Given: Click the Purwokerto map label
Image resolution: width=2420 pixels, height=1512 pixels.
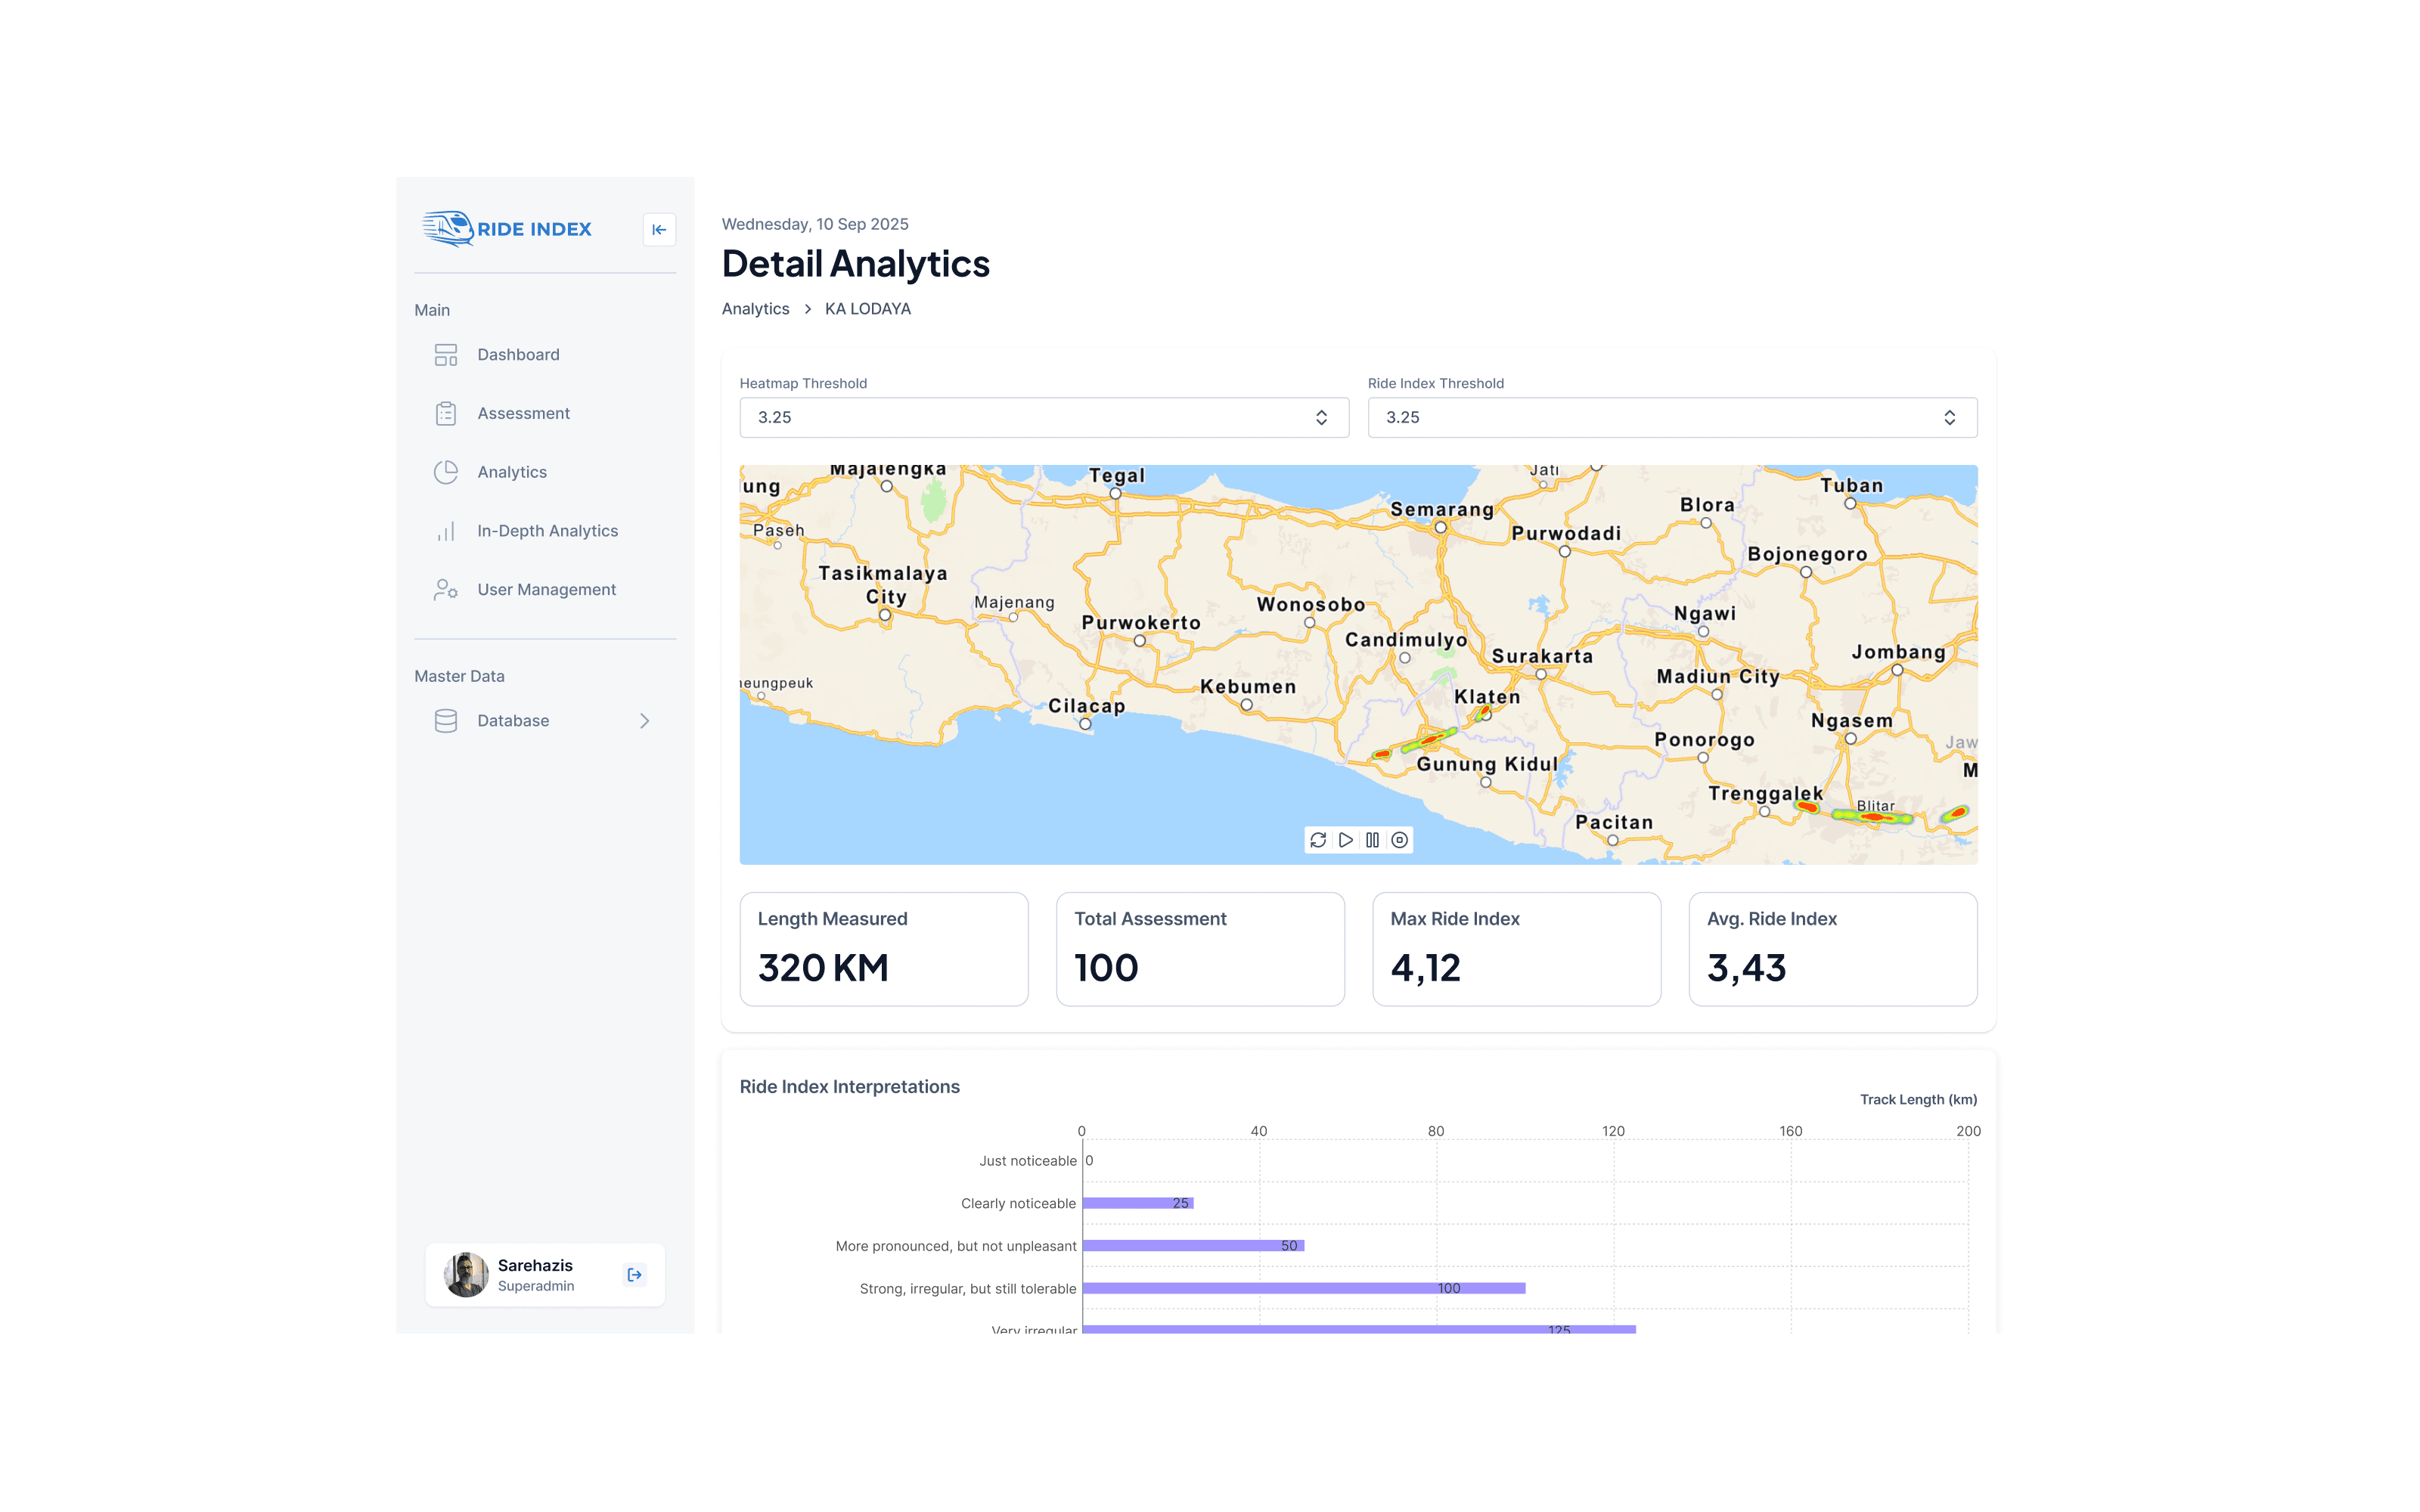Looking at the screenshot, I should coord(1141,622).
